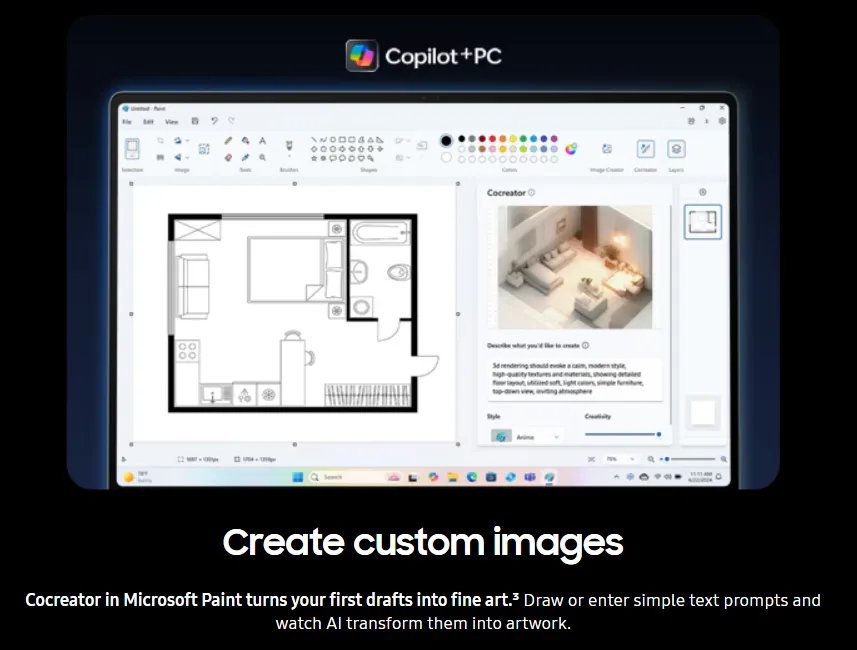This screenshot has height=650, width=857.
Task: Toggle the Layers panel button
Action: click(x=676, y=149)
